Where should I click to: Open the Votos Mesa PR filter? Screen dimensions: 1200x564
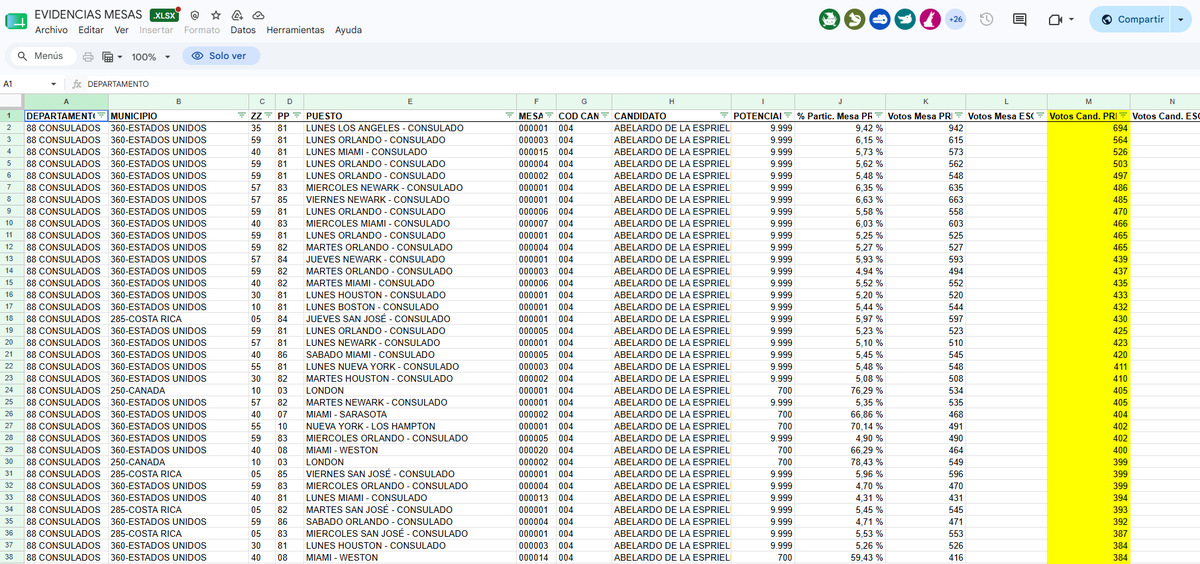pyautogui.click(x=959, y=117)
